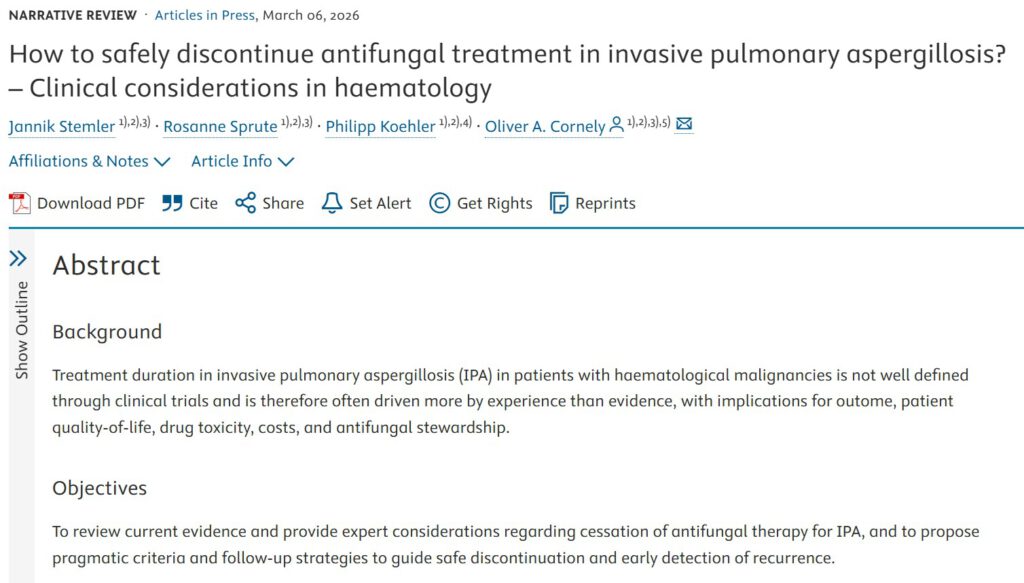
Task: Click the Abstract heading
Action: [x=106, y=265]
